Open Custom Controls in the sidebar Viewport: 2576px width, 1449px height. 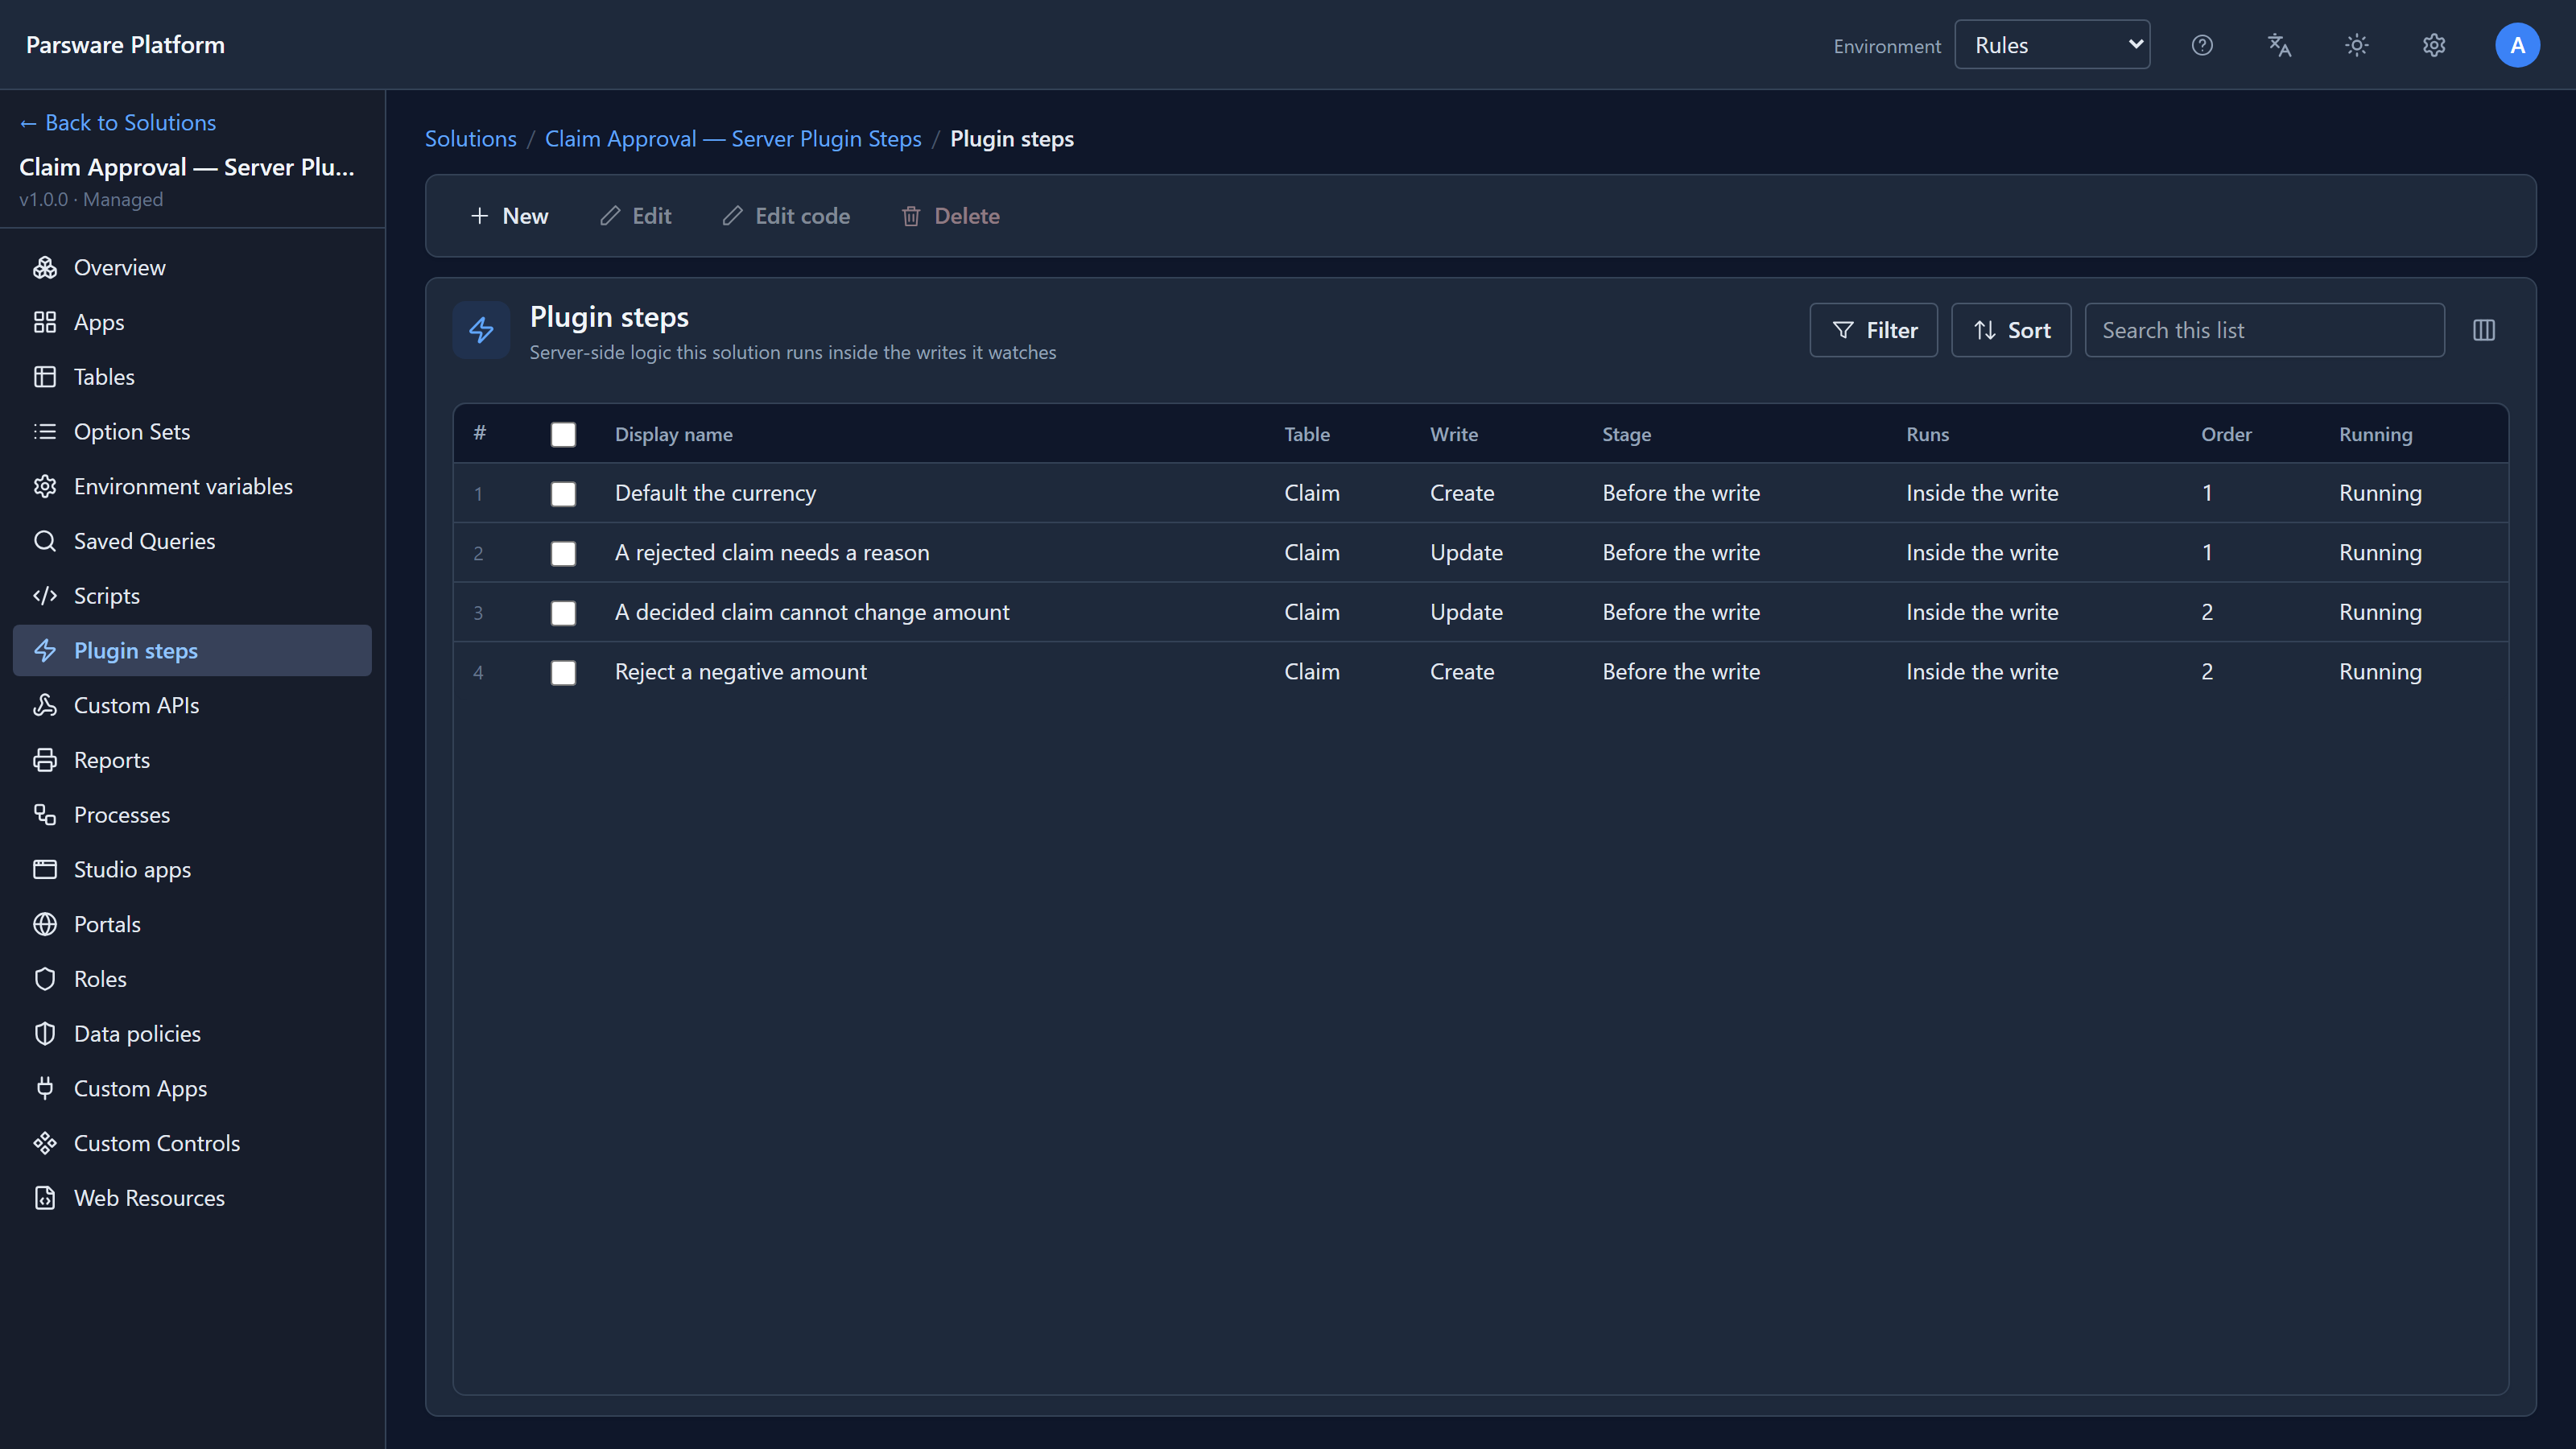[192, 1143]
